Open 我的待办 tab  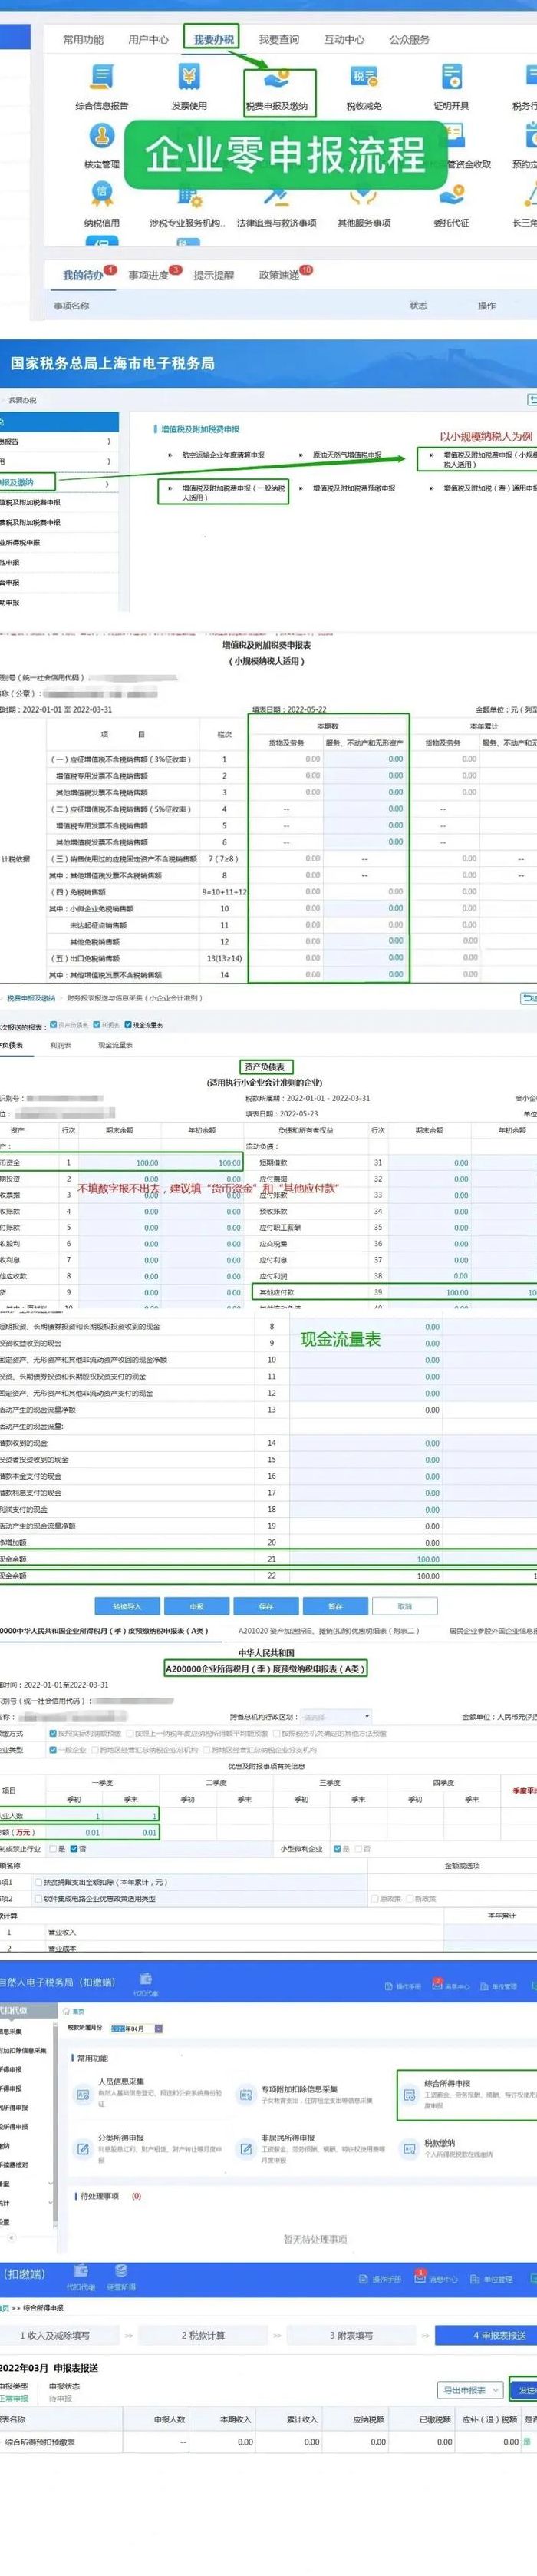pos(83,275)
